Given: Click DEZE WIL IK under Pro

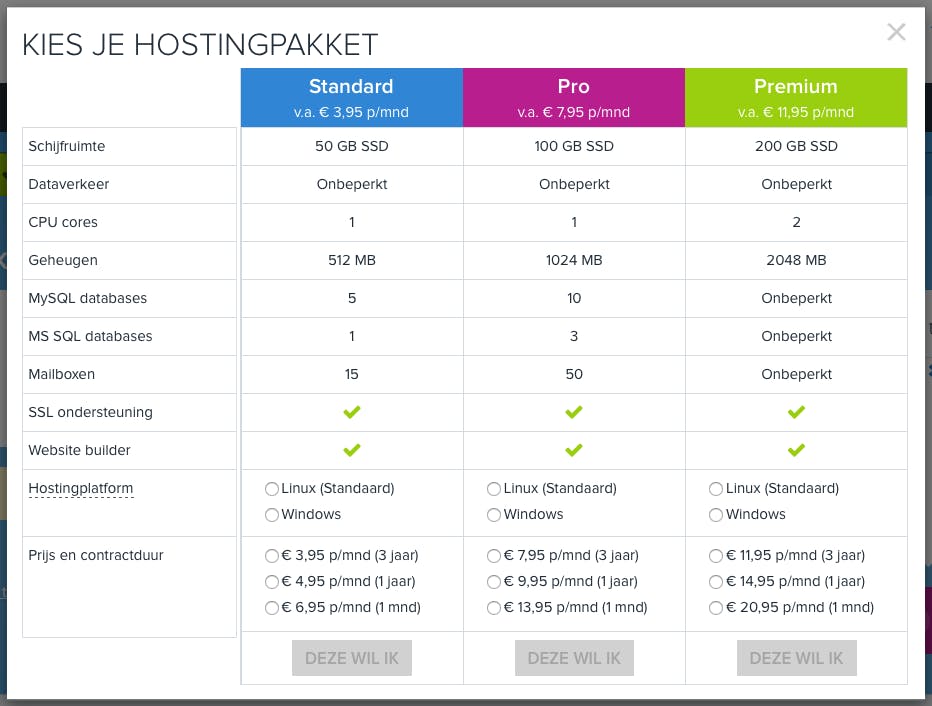Looking at the screenshot, I should coord(574,658).
